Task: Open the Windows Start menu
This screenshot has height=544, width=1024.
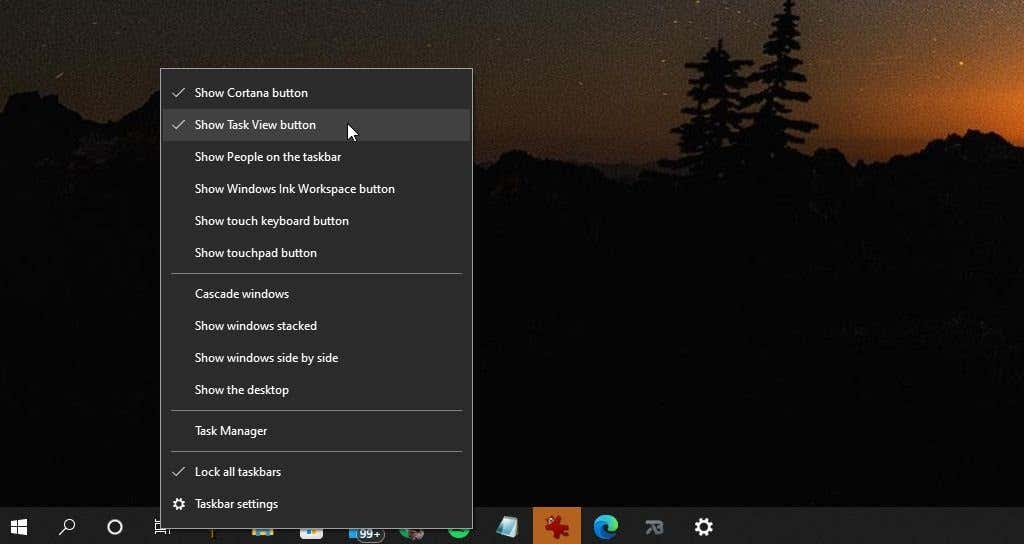Action: click(19, 527)
